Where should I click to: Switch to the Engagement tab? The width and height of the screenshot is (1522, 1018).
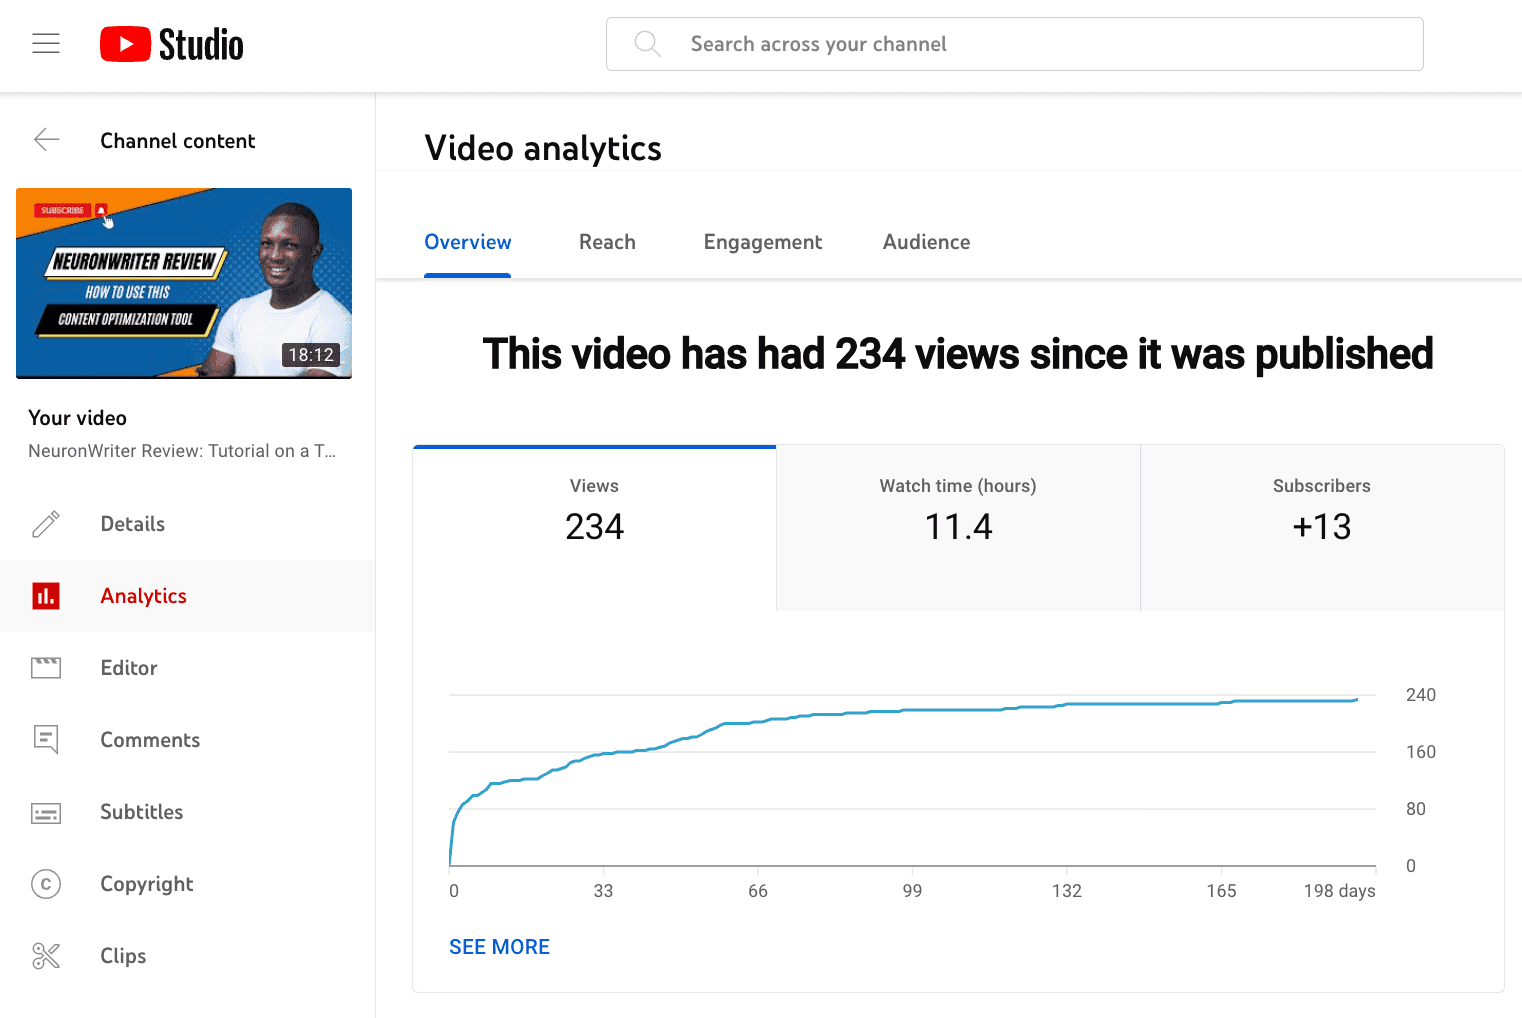click(x=762, y=242)
